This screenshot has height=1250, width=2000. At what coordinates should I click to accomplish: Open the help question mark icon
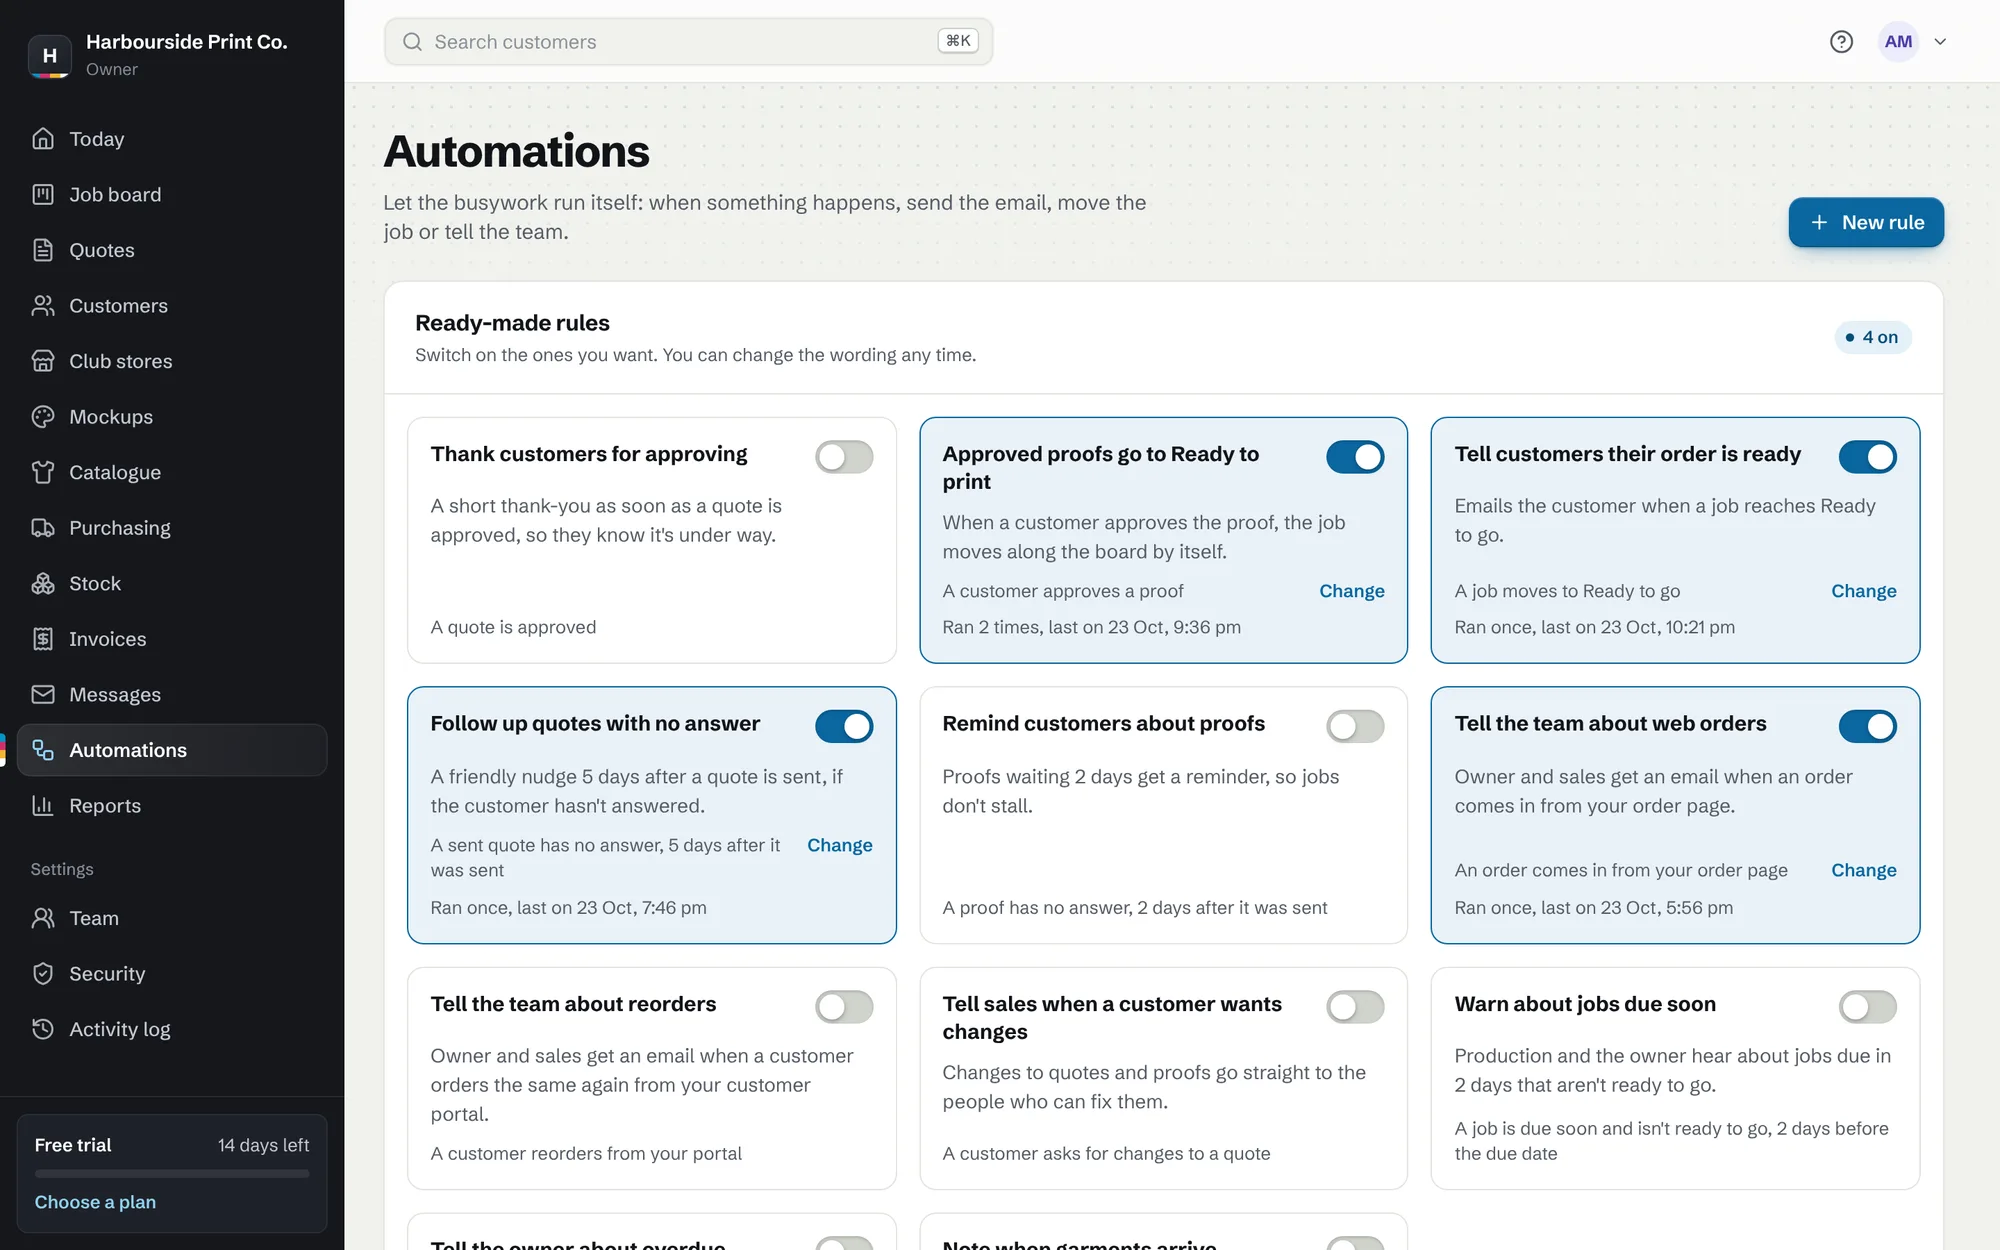tap(1841, 42)
